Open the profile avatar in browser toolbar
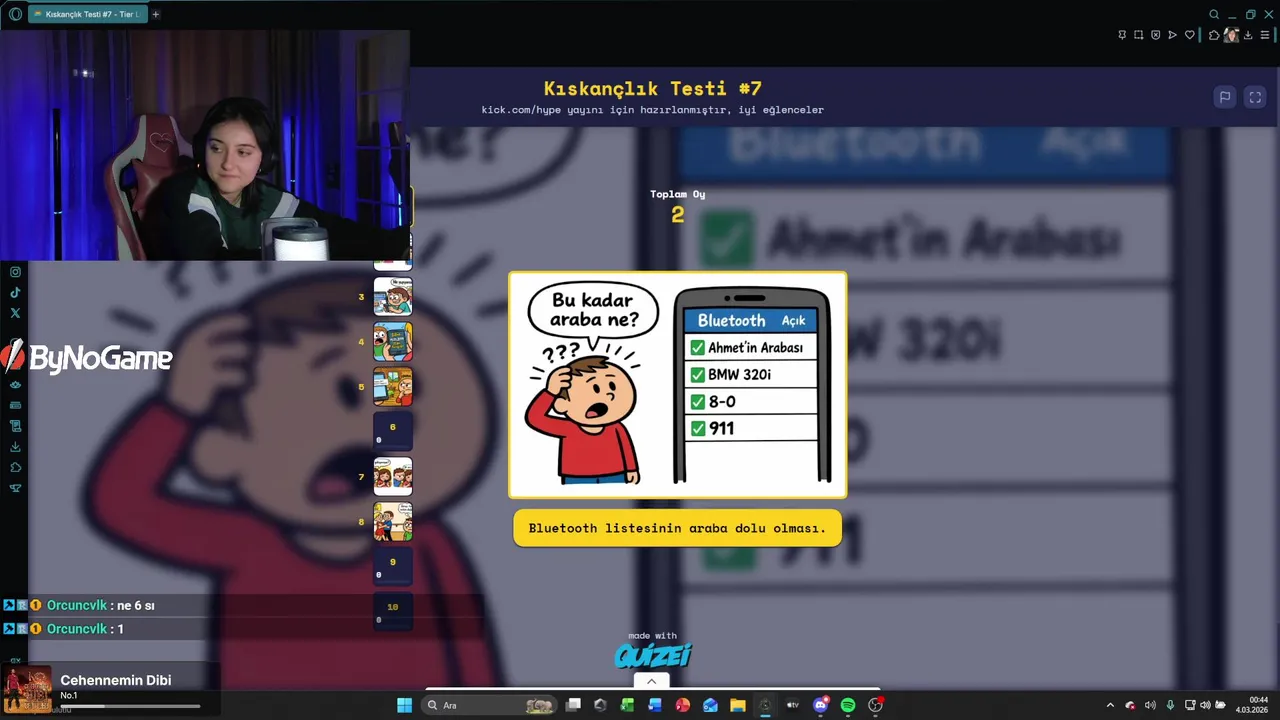 coord(1231,35)
